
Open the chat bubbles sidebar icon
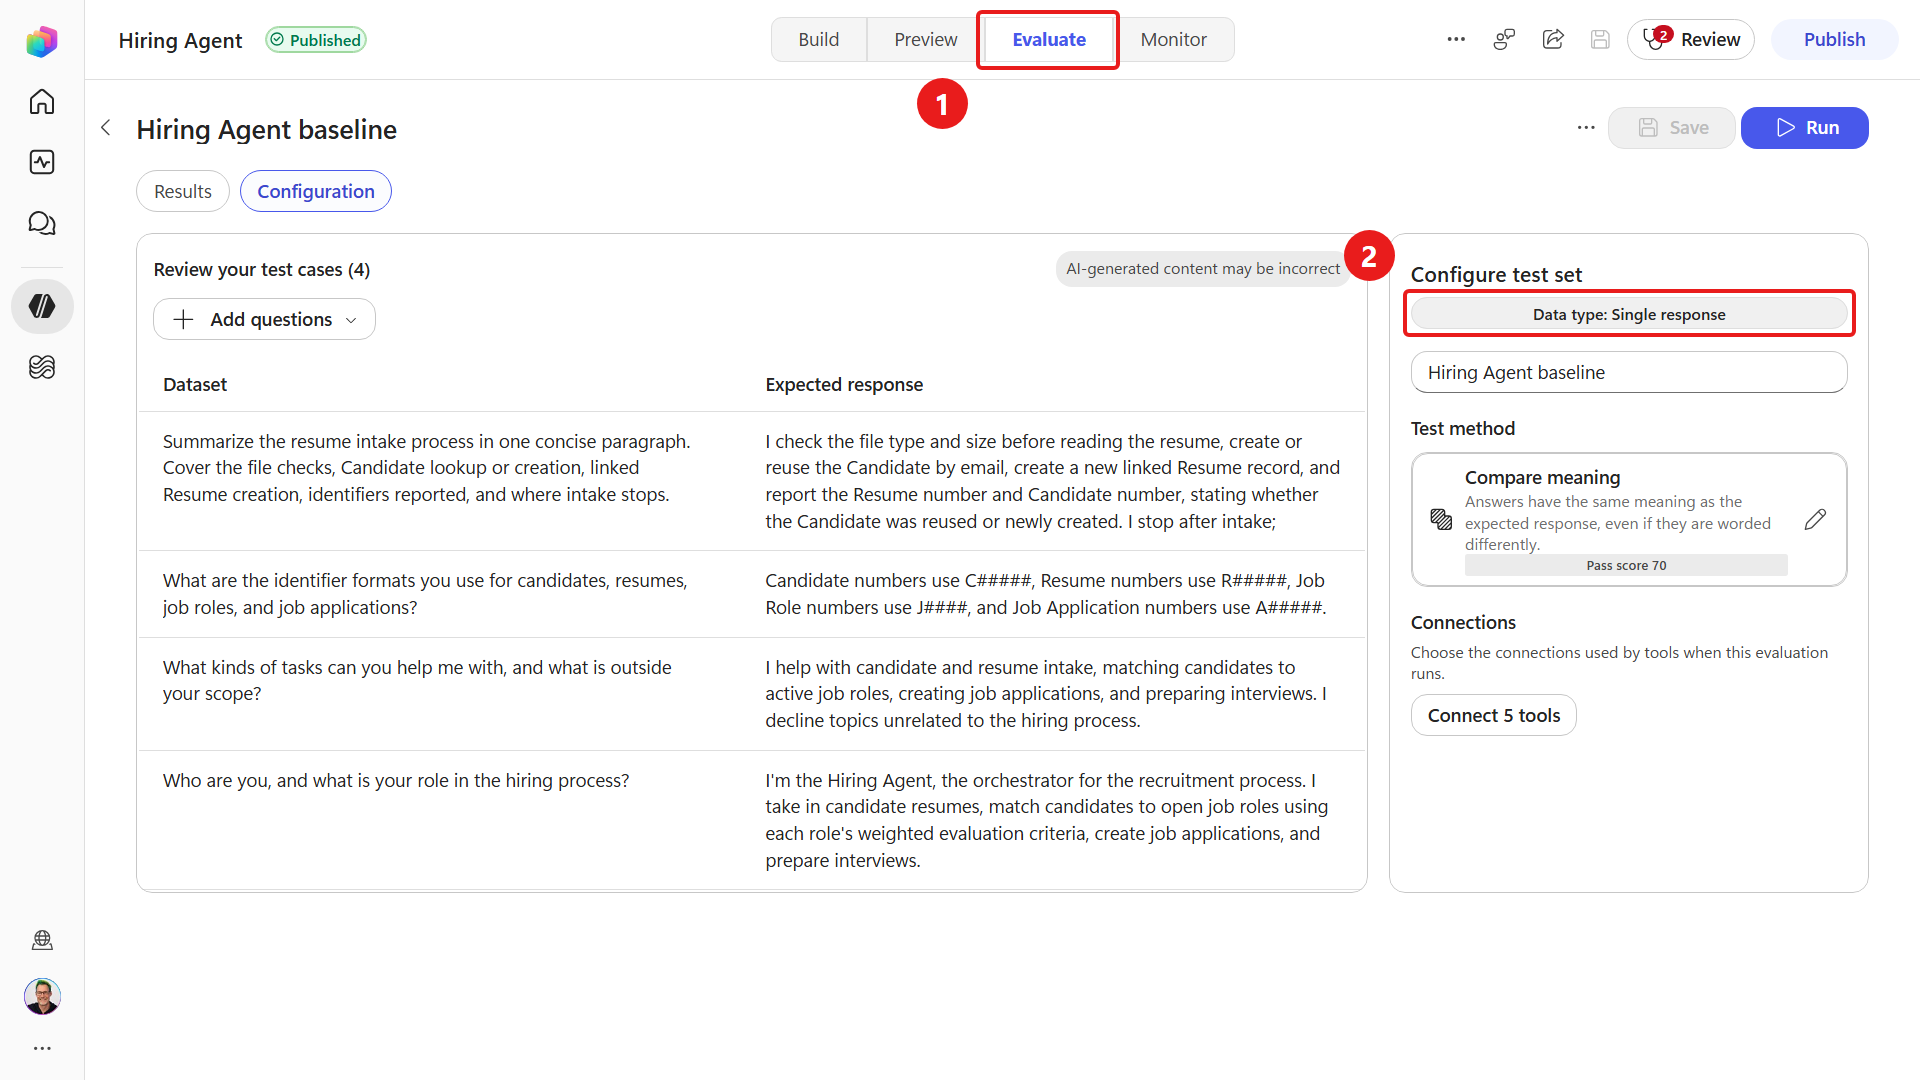tap(42, 223)
